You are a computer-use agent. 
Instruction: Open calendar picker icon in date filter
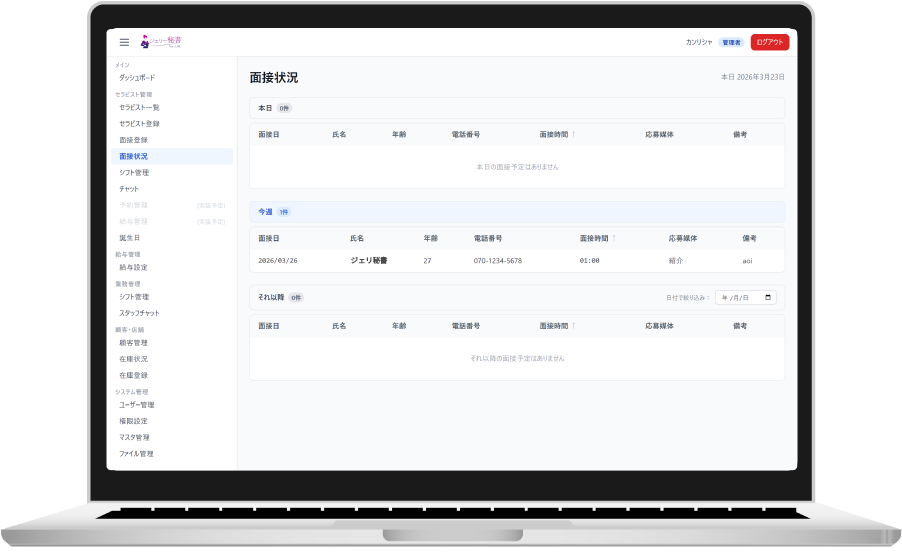(767, 298)
